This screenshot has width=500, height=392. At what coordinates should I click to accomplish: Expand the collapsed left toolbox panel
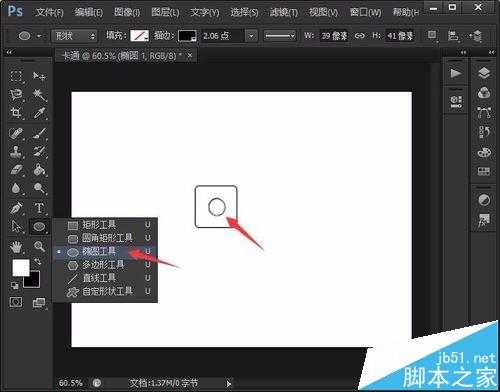9,52
